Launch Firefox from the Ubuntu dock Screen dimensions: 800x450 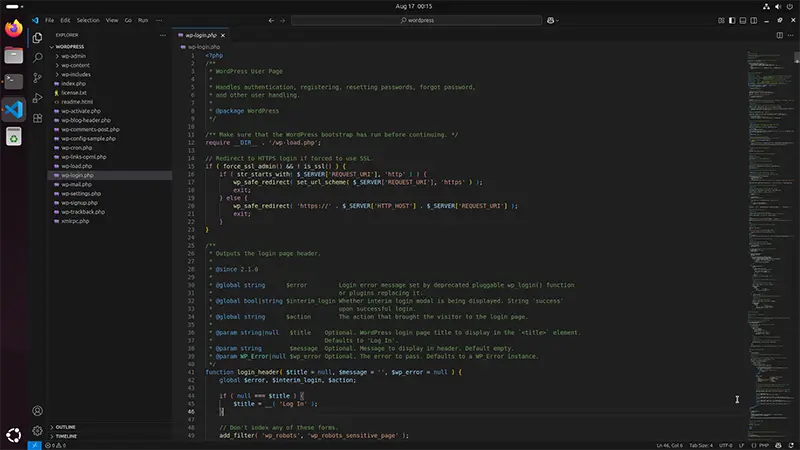(x=14, y=28)
